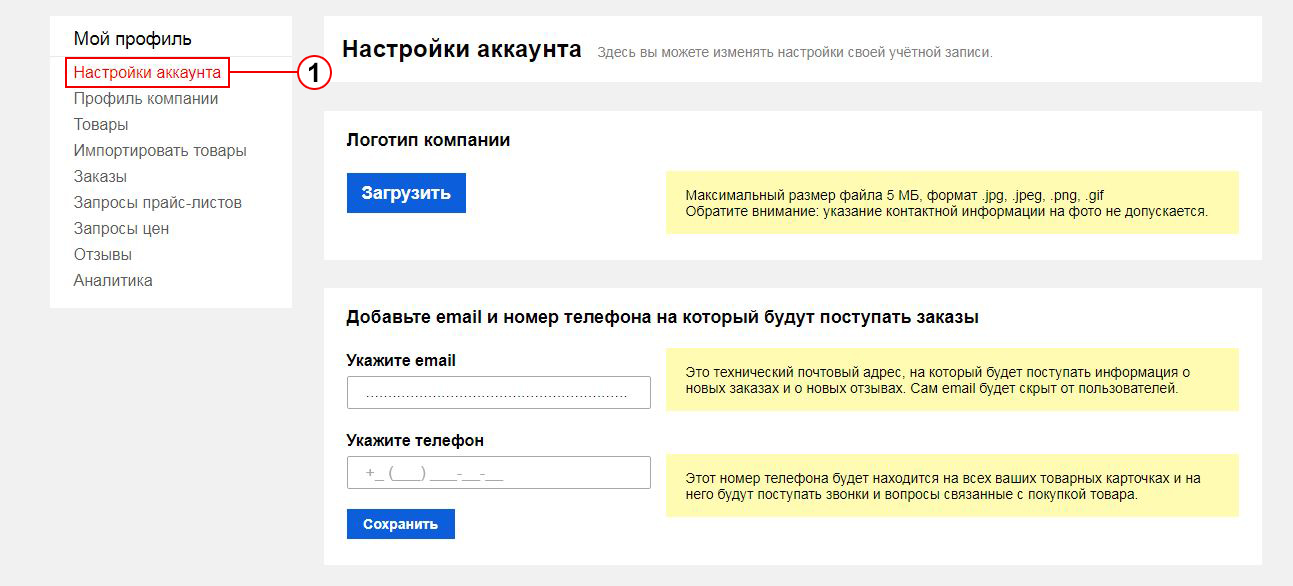Click the Сохранить button
The width and height of the screenshot is (1293, 586).
401,524
